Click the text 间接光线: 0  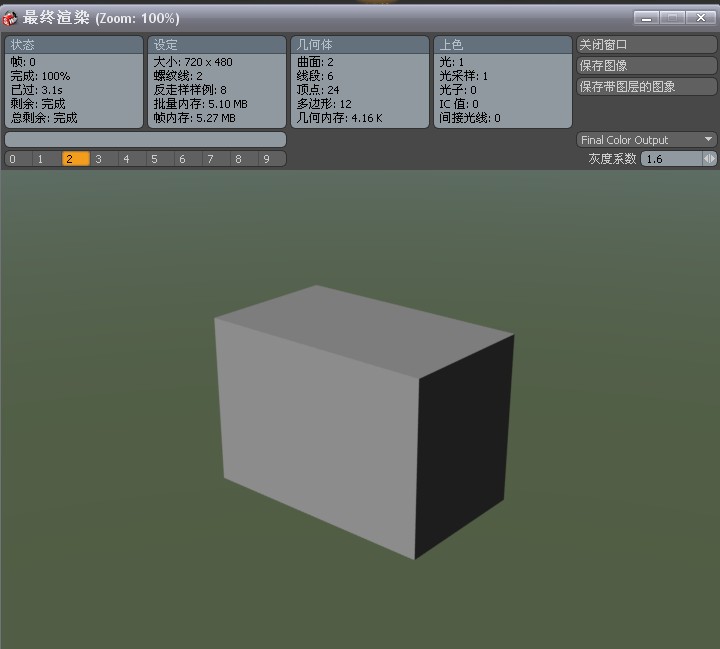coord(470,118)
